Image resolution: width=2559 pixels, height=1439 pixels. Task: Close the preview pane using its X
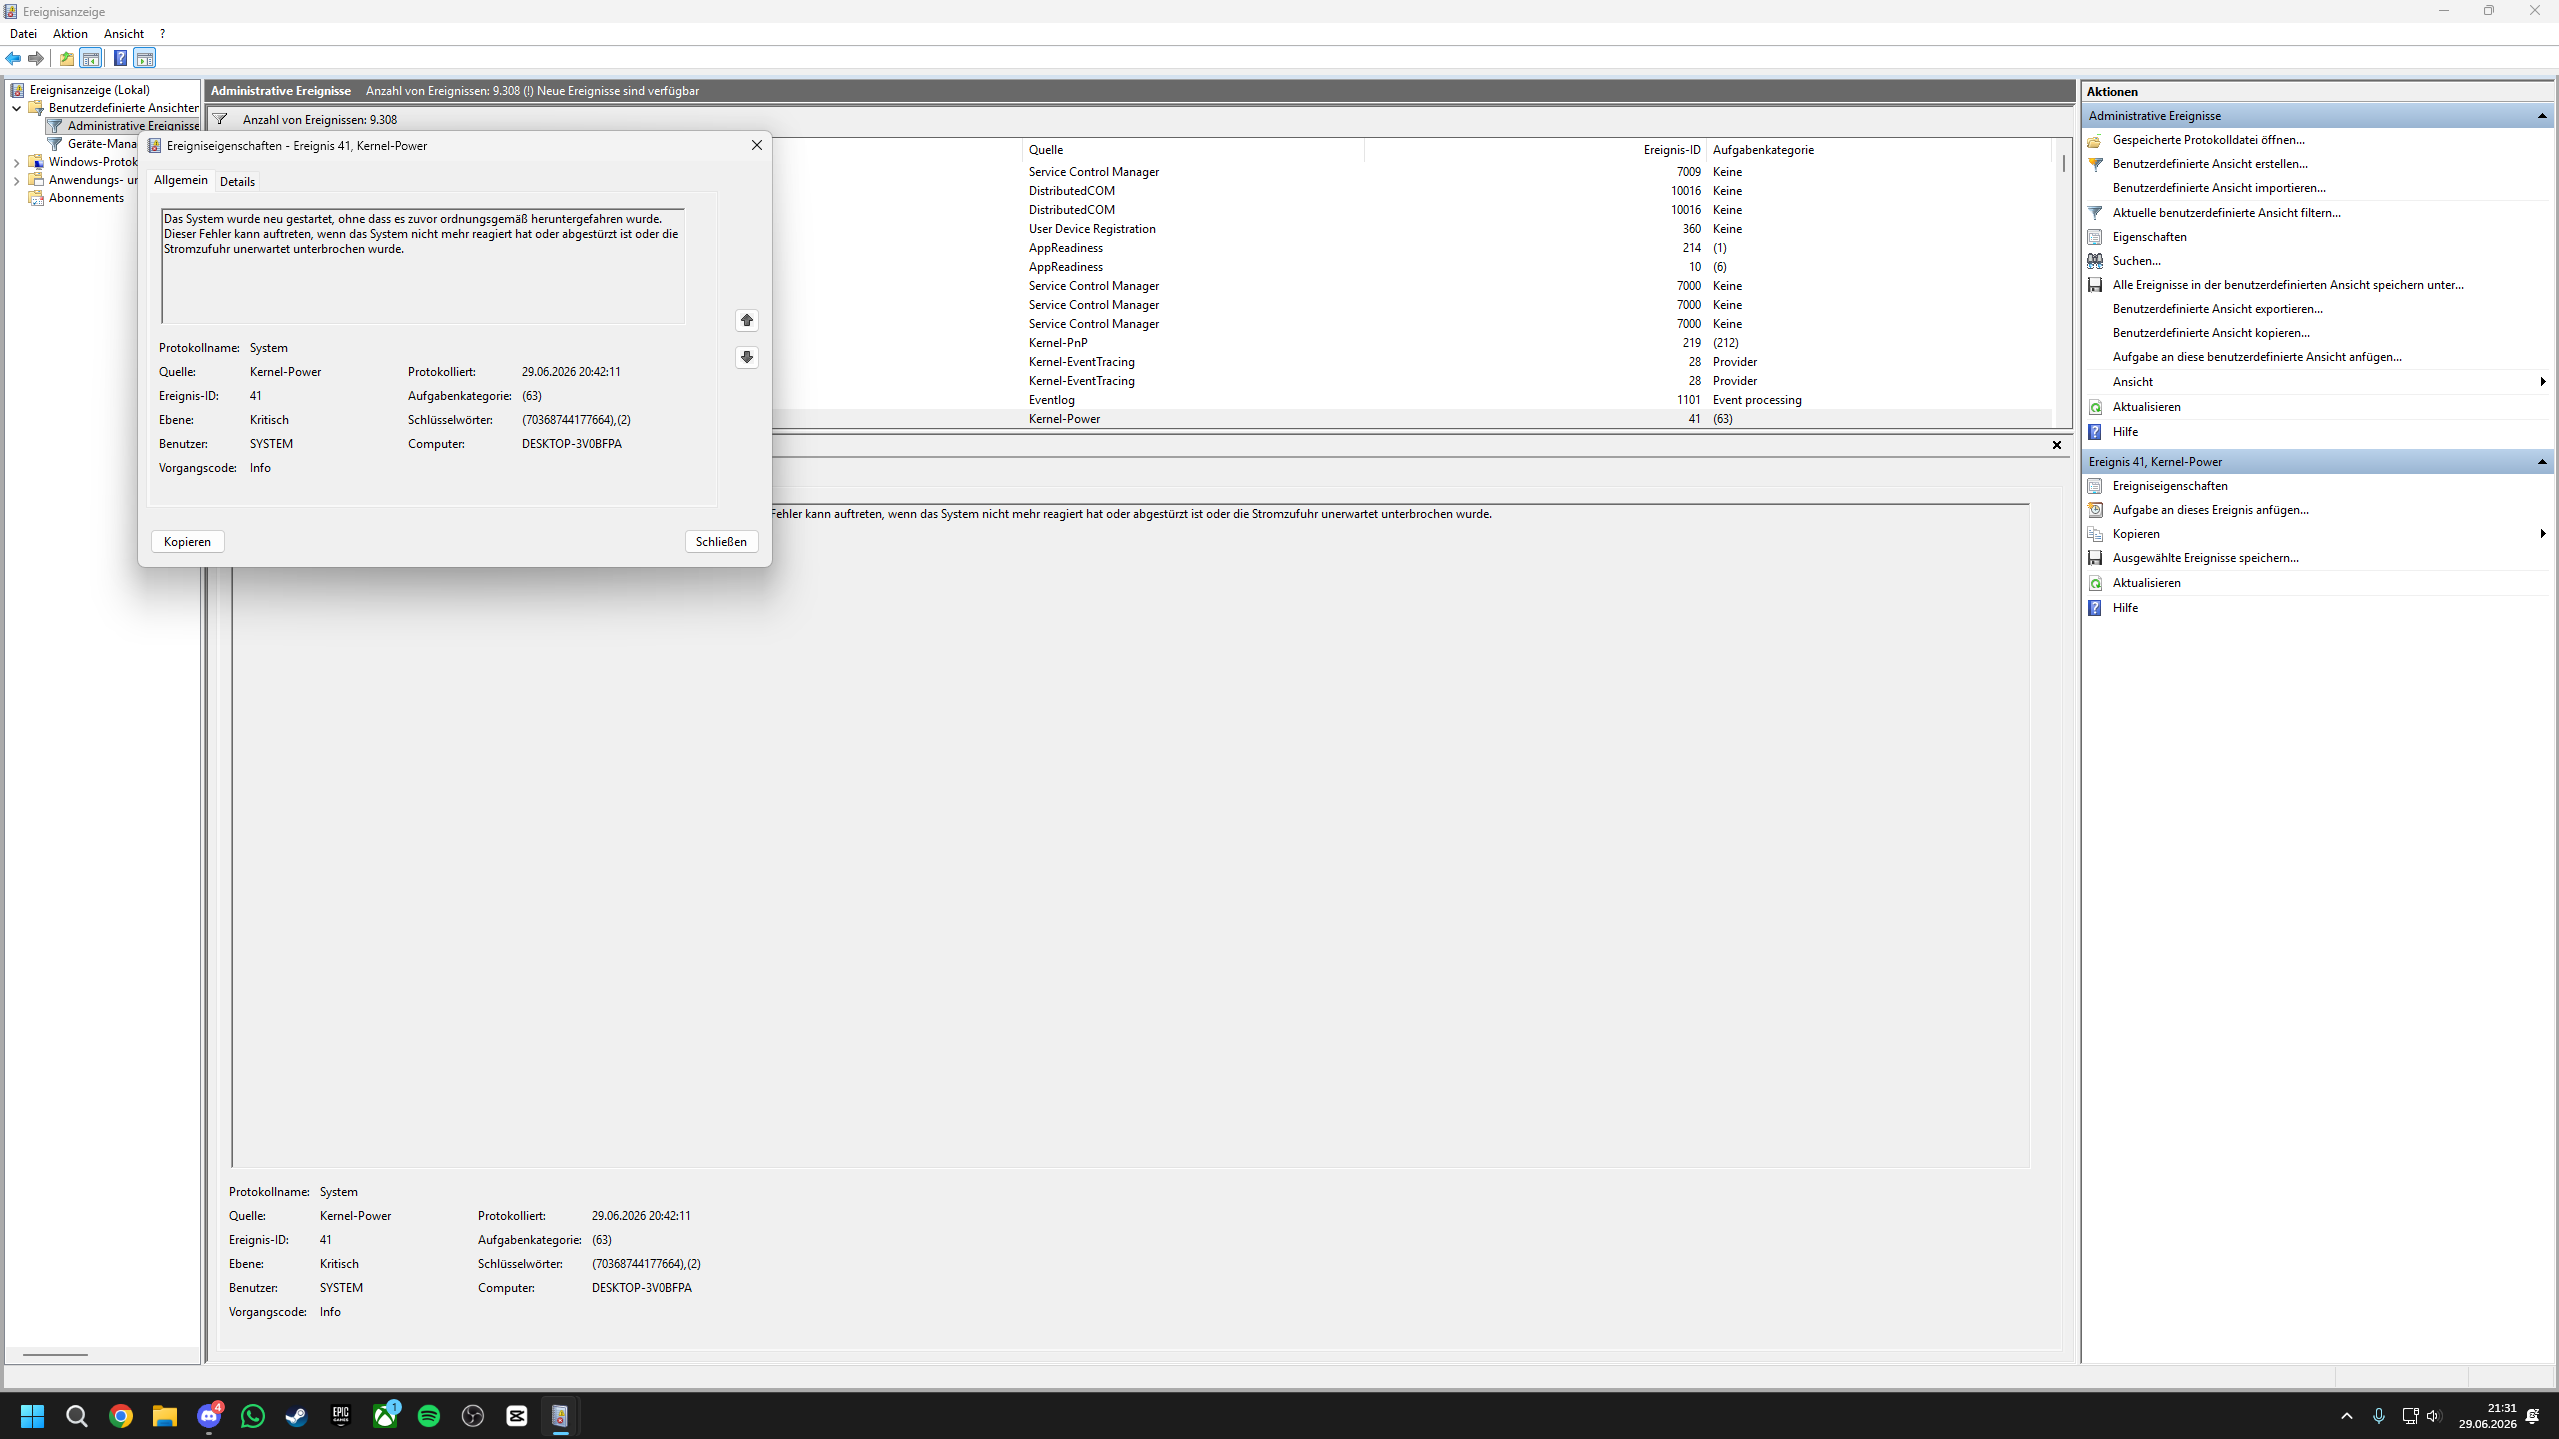(x=2057, y=445)
